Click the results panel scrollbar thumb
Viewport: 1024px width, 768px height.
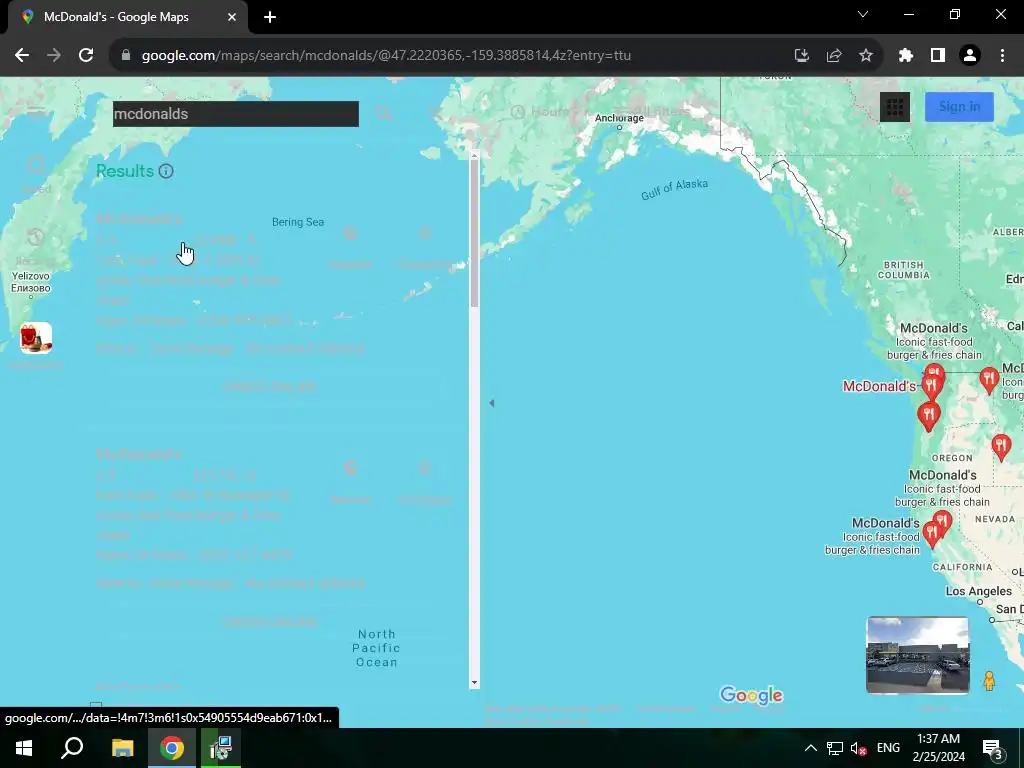pyautogui.click(x=474, y=234)
